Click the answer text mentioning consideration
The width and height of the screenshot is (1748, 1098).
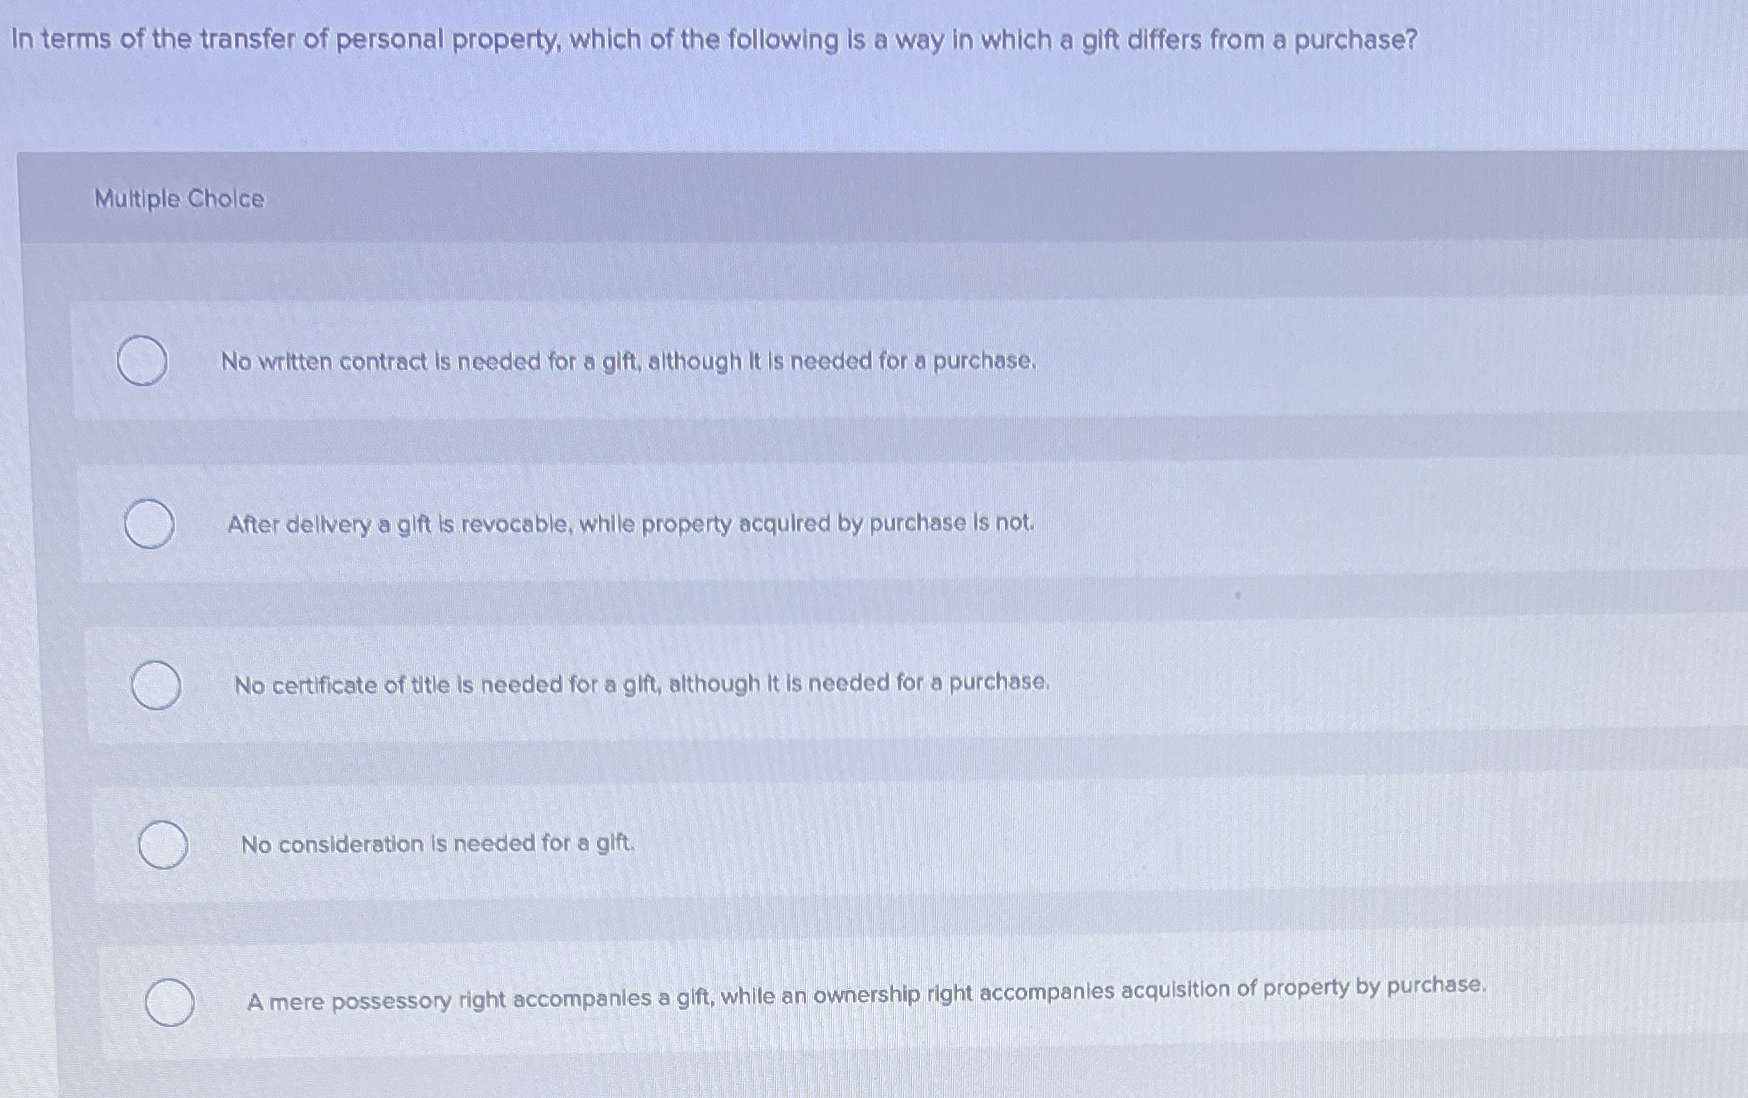pyautogui.click(x=437, y=845)
